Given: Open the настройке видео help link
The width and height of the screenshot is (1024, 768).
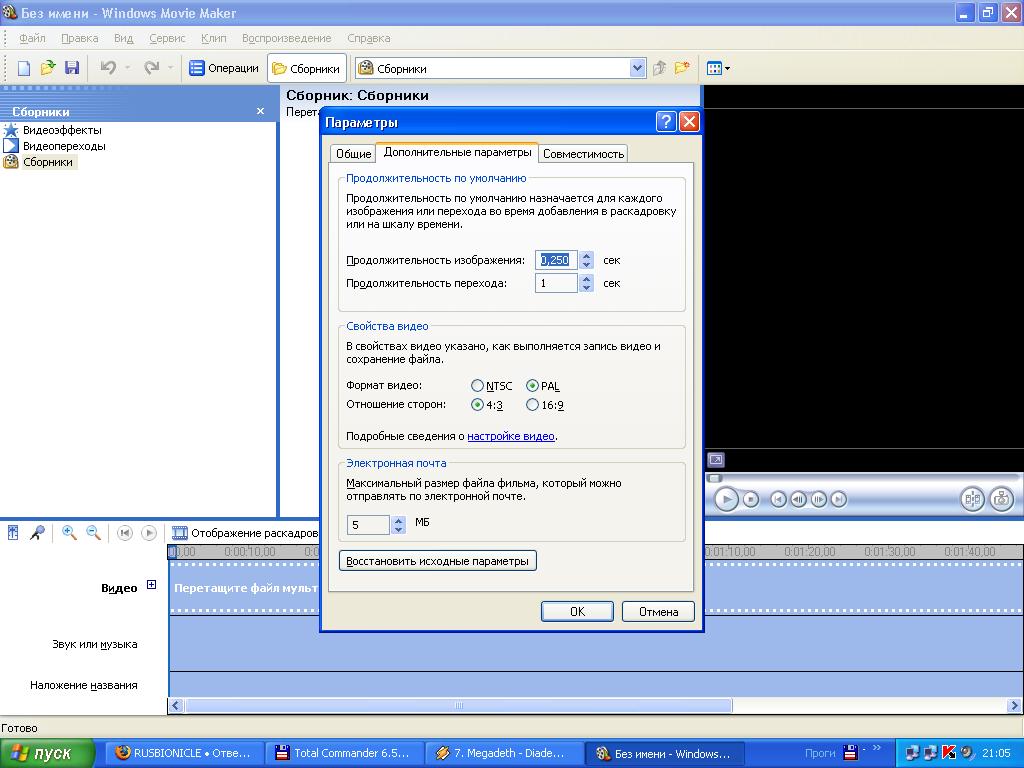Looking at the screenshot, I should tap(511, 436).
